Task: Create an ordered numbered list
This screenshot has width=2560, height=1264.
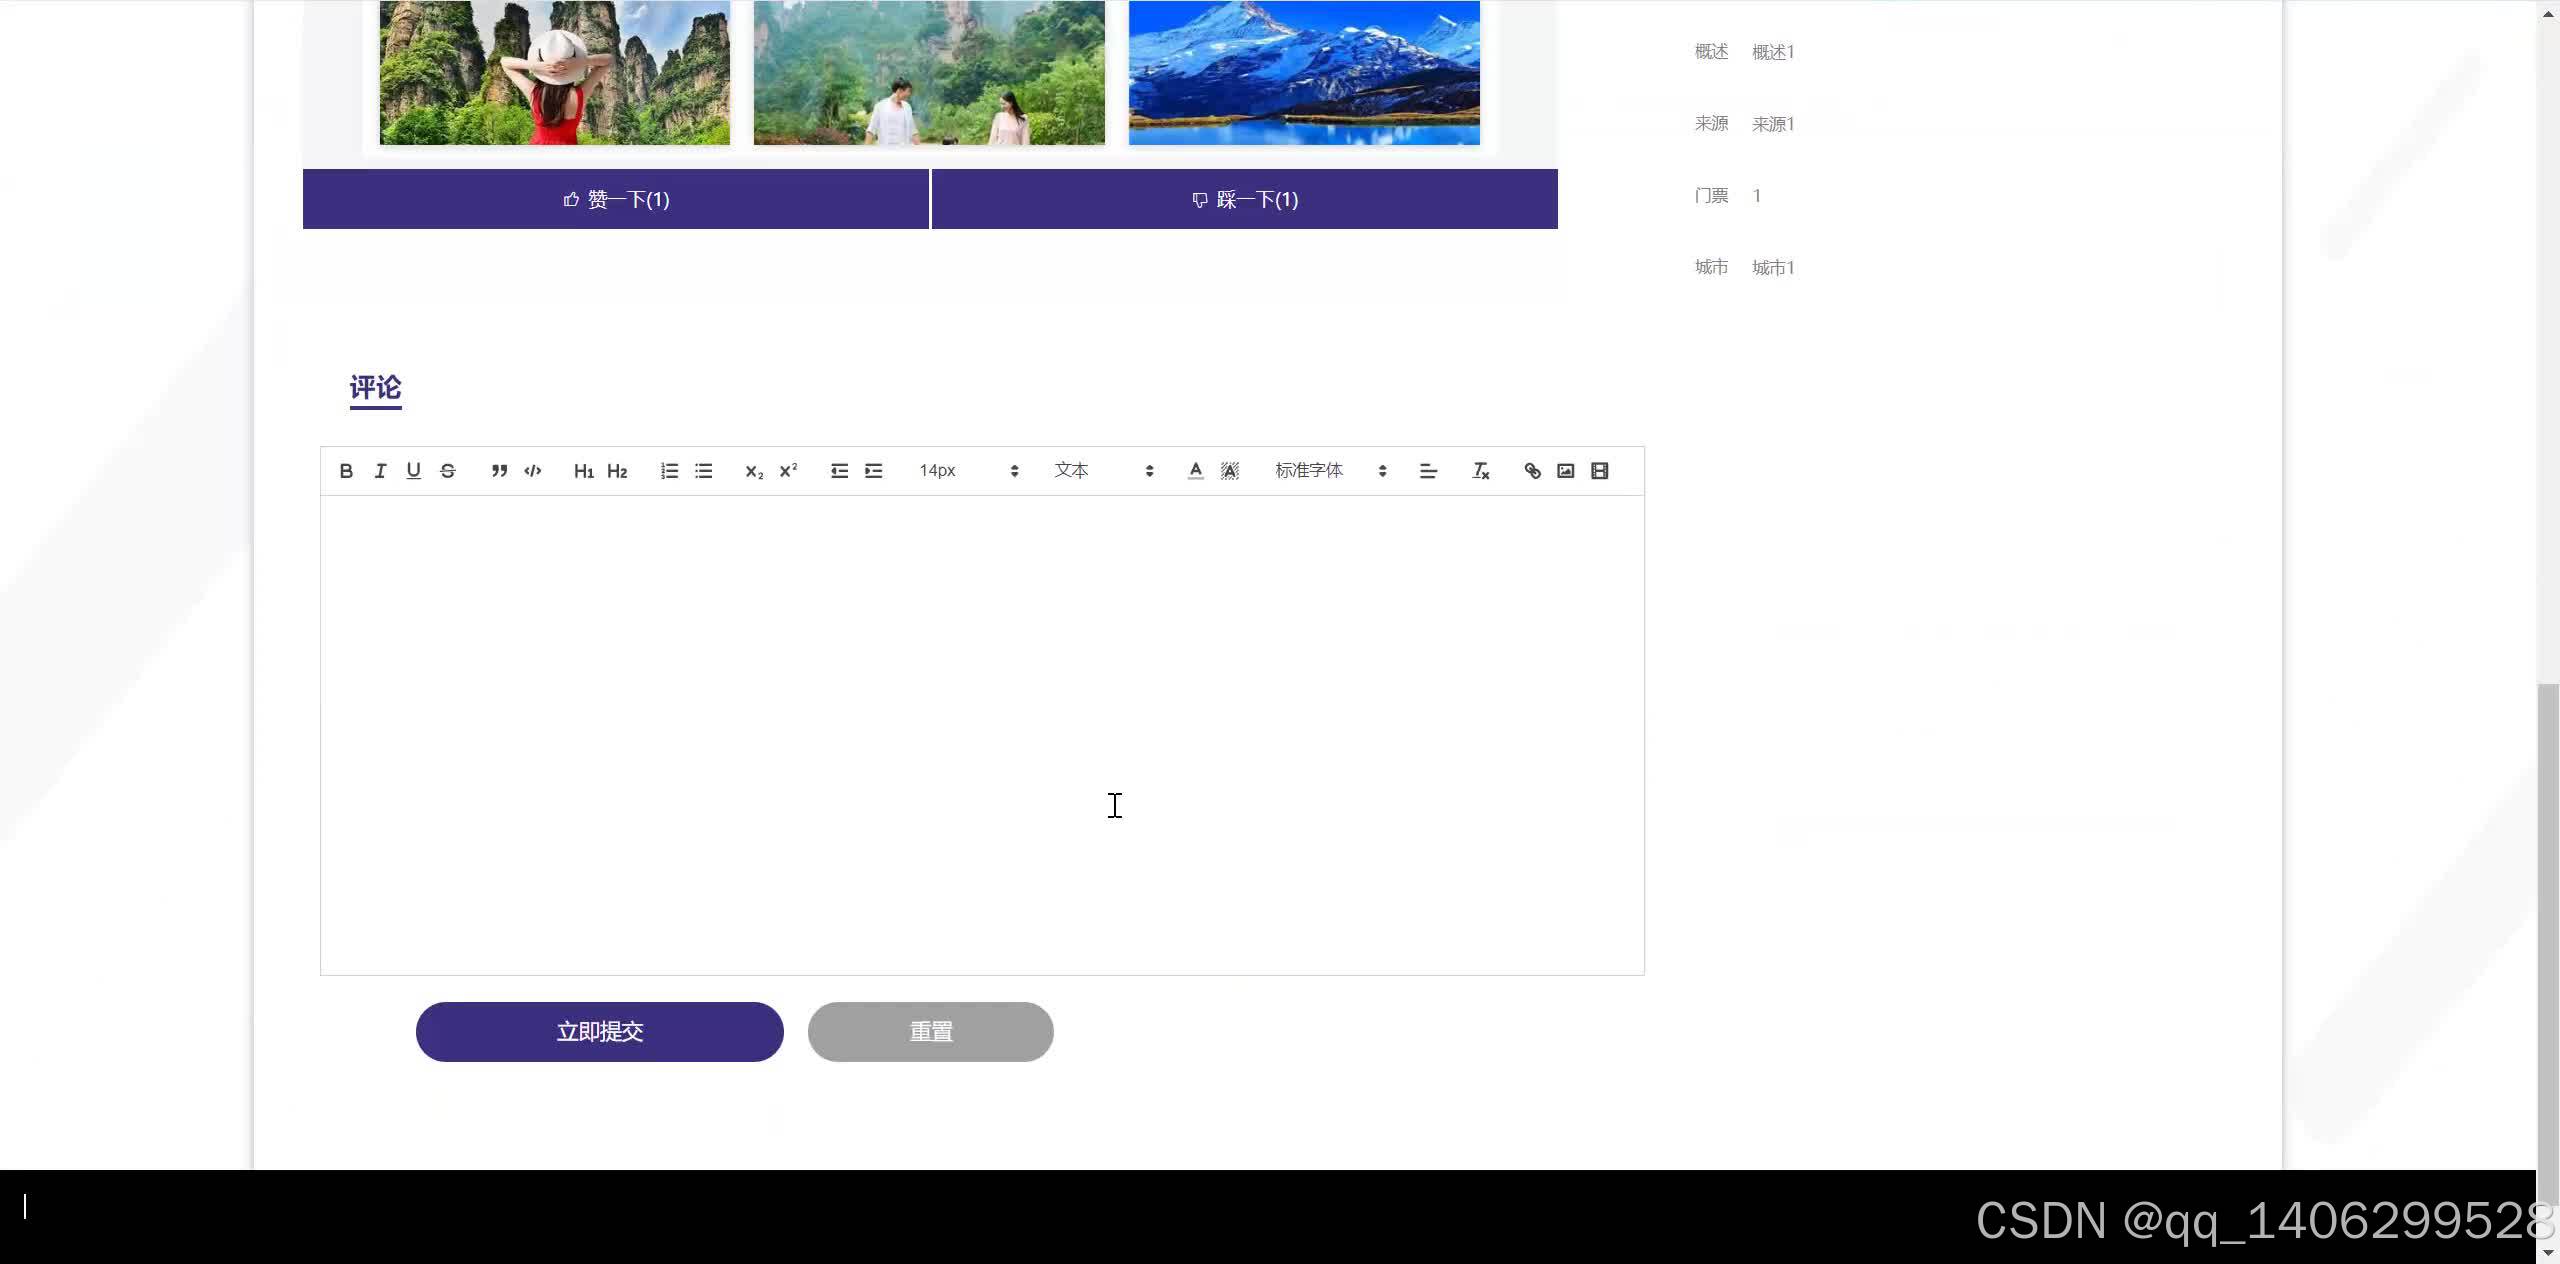Action: (670, 471)
